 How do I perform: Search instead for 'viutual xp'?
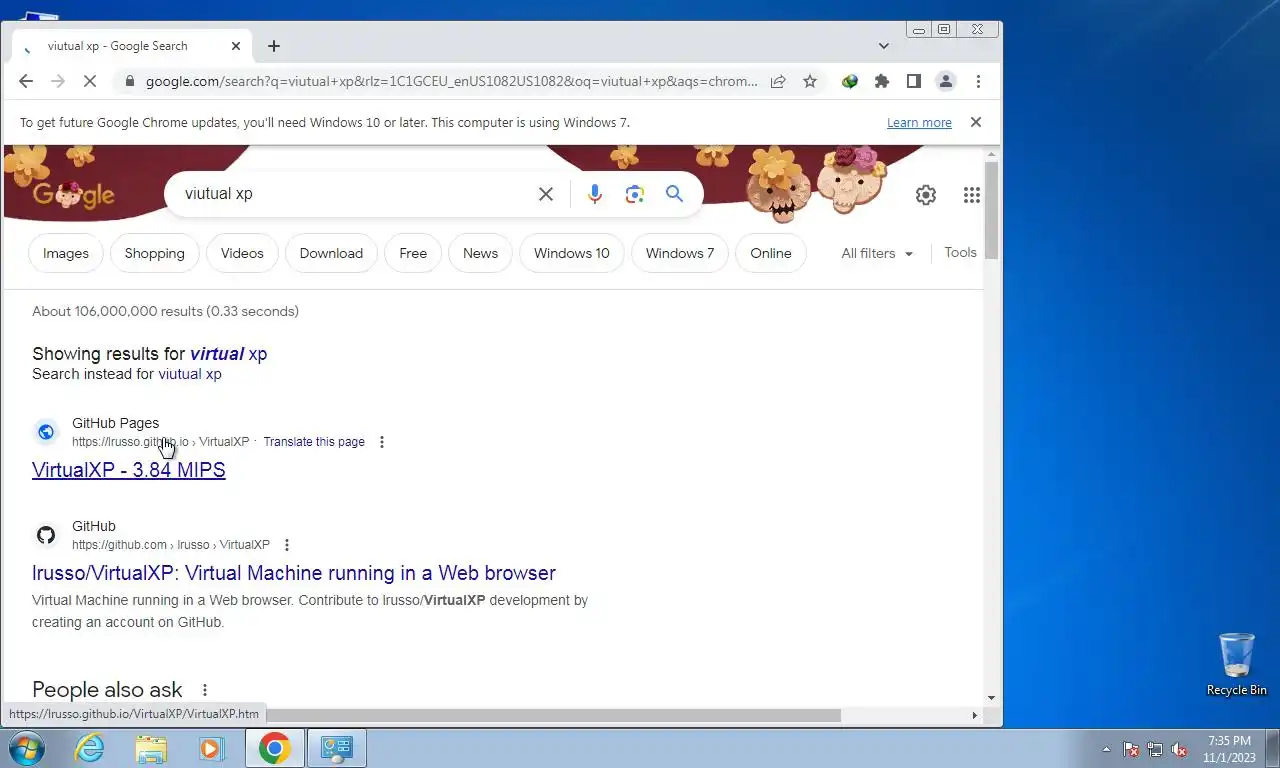click(x=190, y=374)
